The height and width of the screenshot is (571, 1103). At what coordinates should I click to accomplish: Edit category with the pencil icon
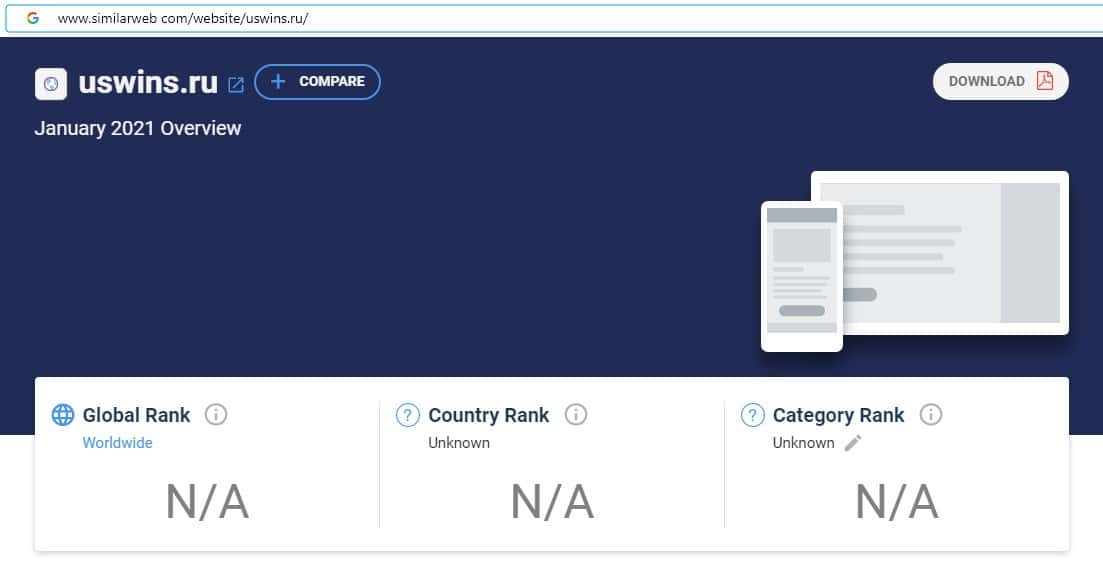point(853,443)
